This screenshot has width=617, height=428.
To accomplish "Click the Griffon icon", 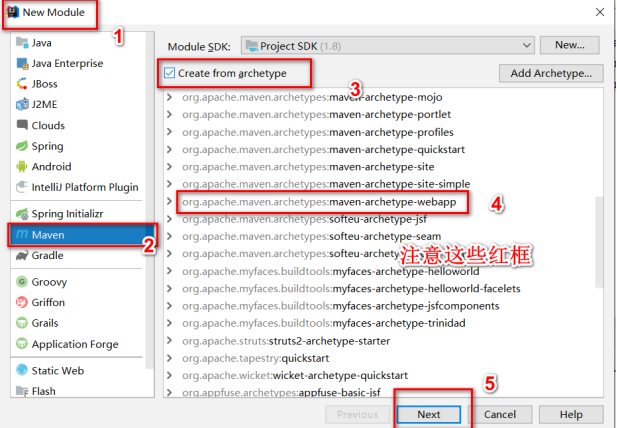I will click(22, 302).
